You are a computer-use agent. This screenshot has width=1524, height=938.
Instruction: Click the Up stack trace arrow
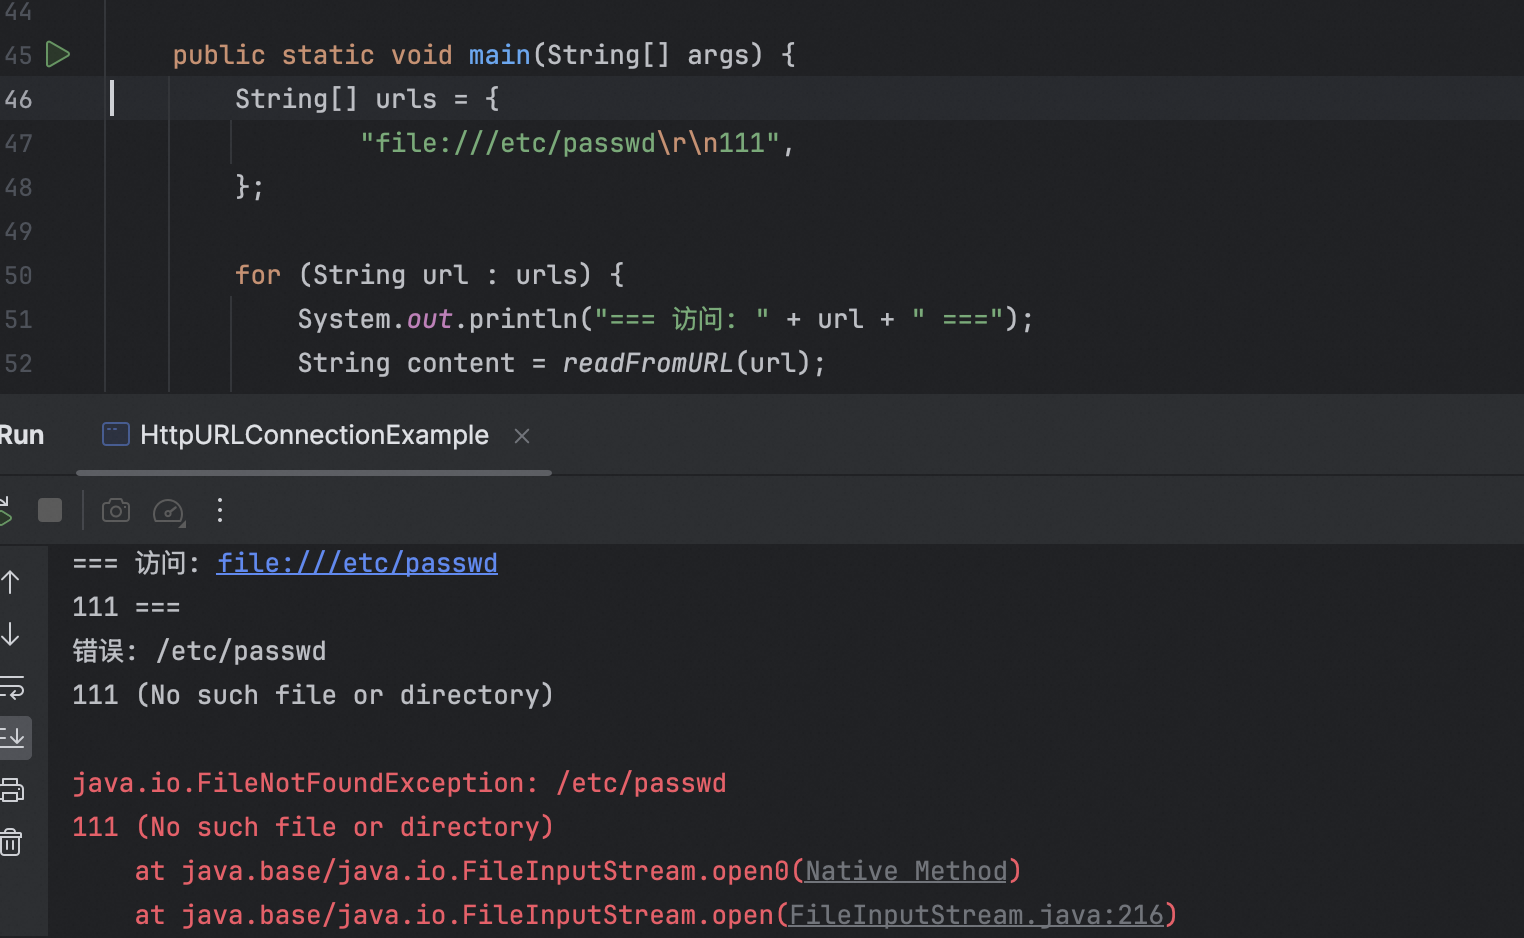tap(11, 582)
